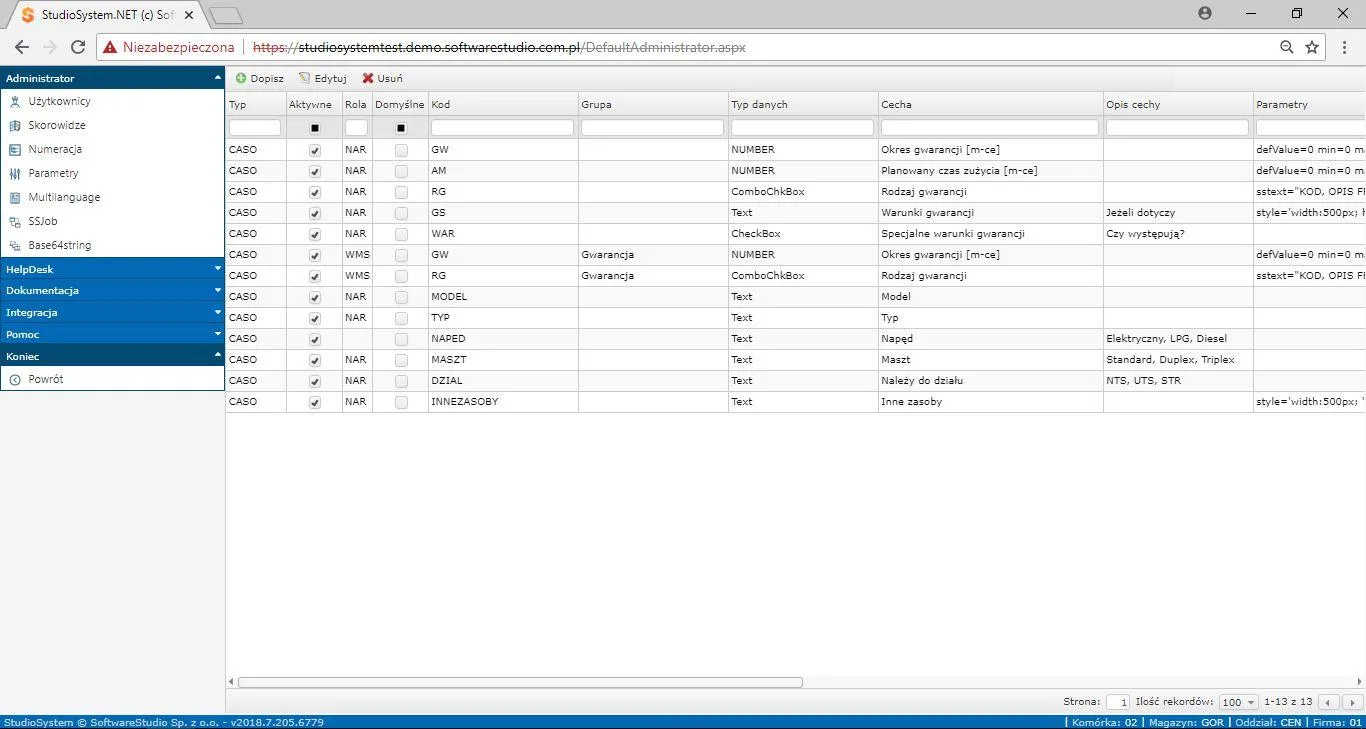Sort by Cecha column header
Screen dimensions: 1366x729
[990, 104]
